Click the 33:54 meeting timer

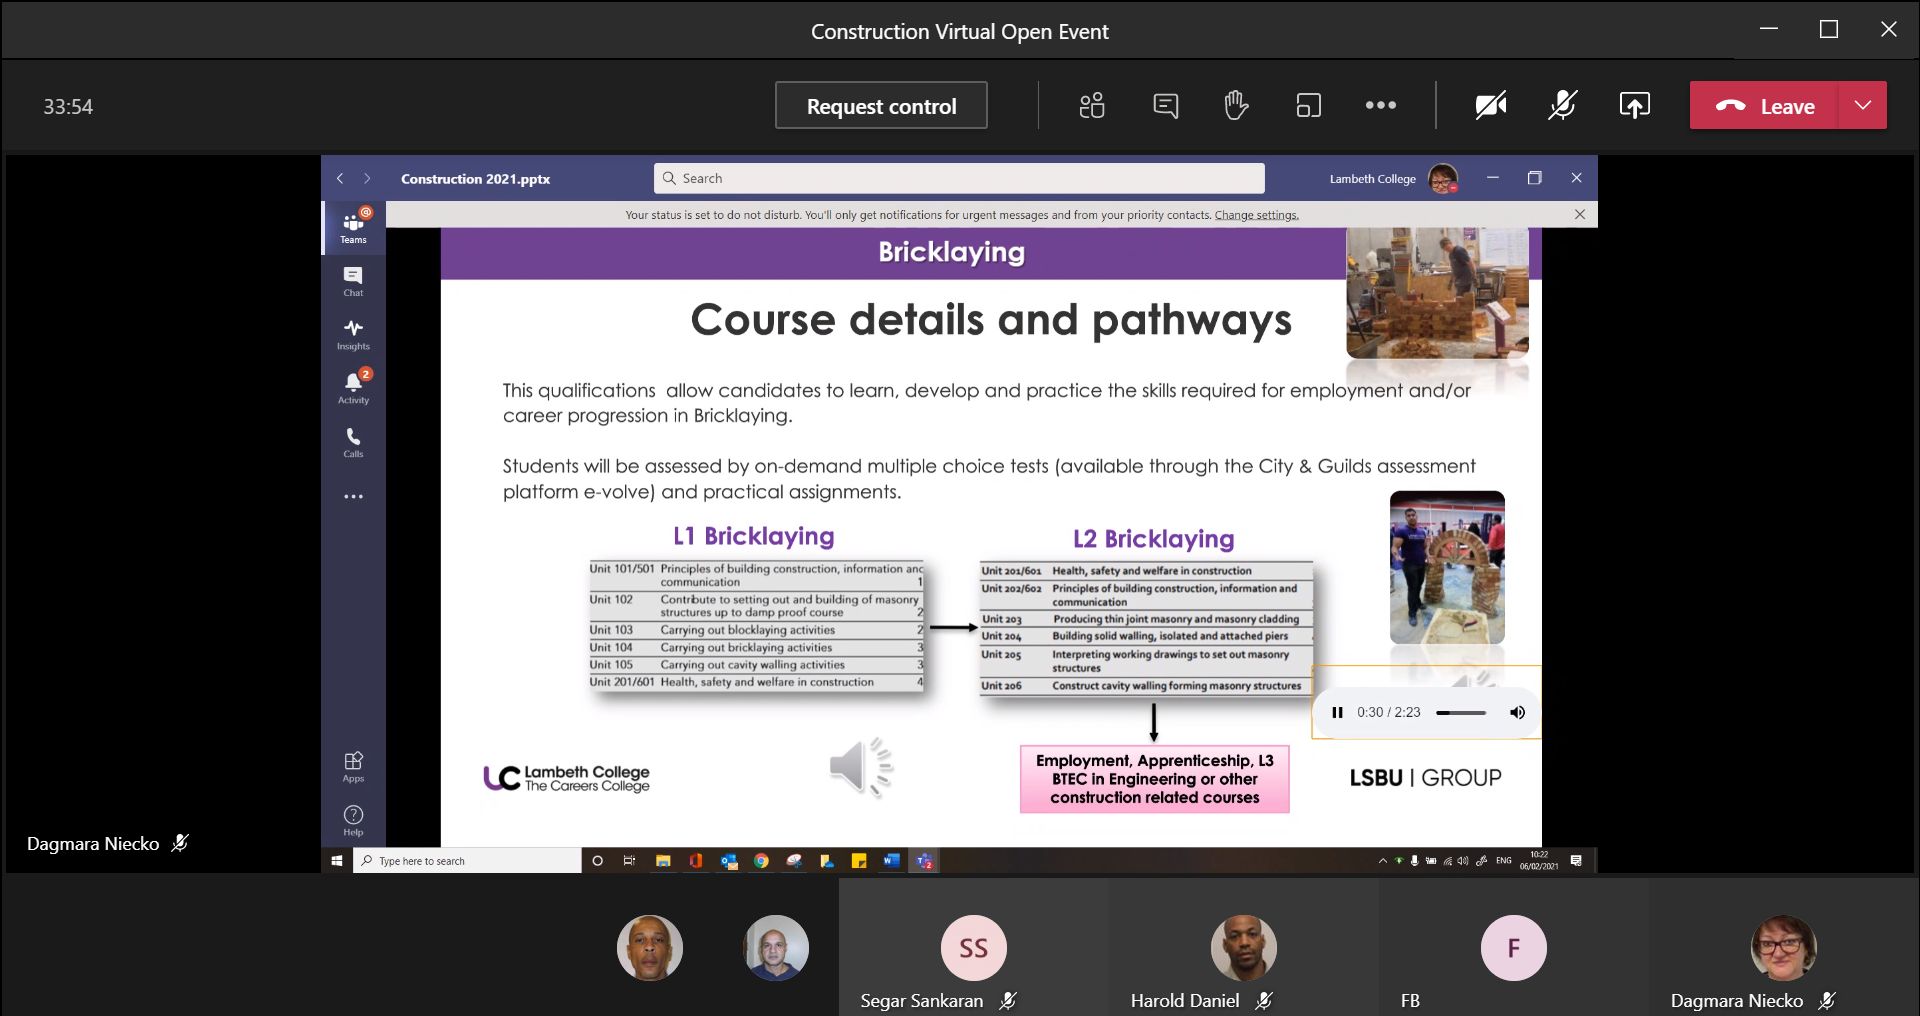tap(68, 106)
